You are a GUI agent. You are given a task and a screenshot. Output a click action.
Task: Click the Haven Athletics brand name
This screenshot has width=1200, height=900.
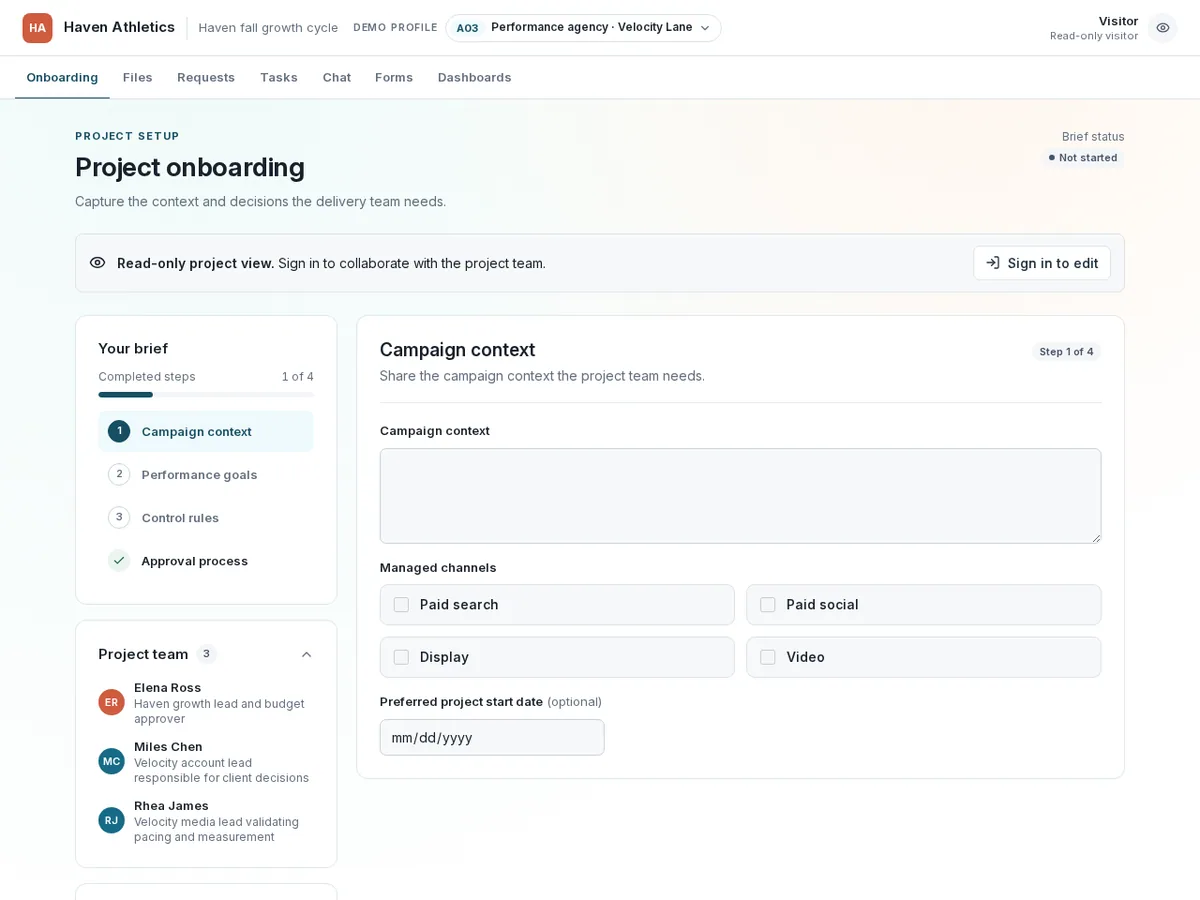(119, 27)
